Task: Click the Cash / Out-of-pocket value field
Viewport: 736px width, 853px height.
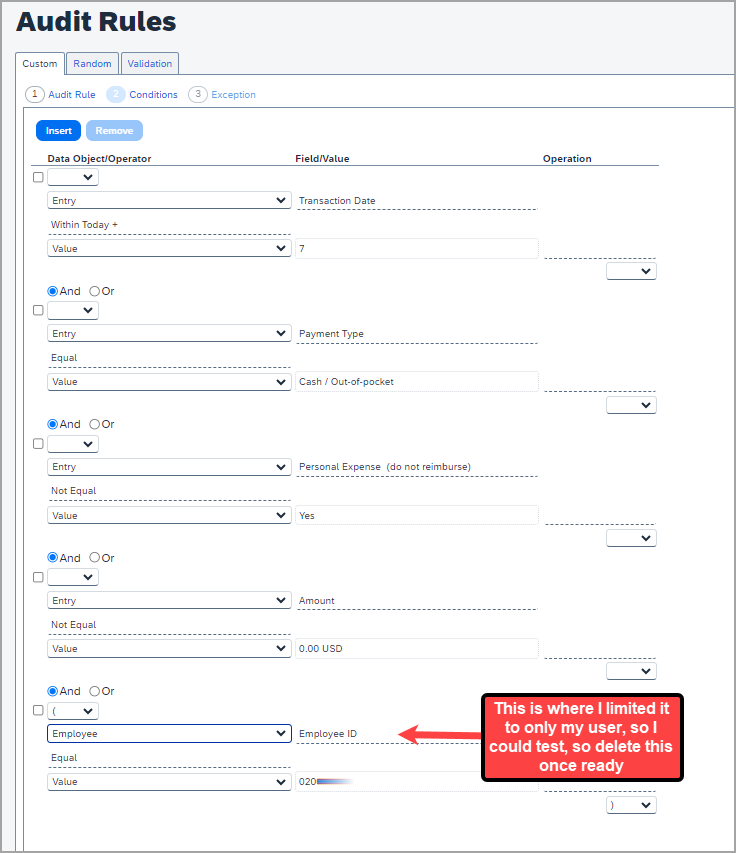Action: point(417,382)
